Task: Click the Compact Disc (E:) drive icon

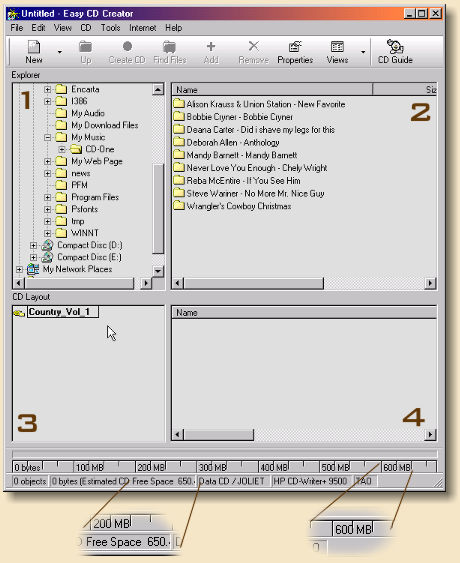Action: (47, 257)
